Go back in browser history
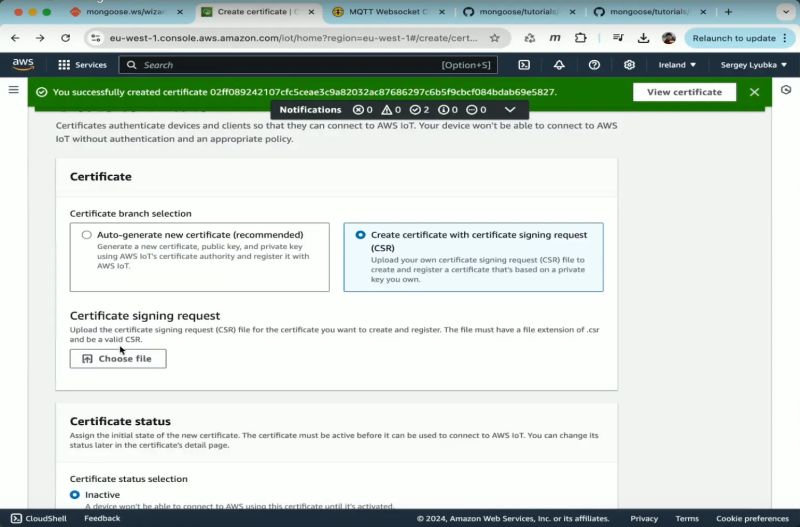This screenshot has width=800, height=527. click(15, 38)
